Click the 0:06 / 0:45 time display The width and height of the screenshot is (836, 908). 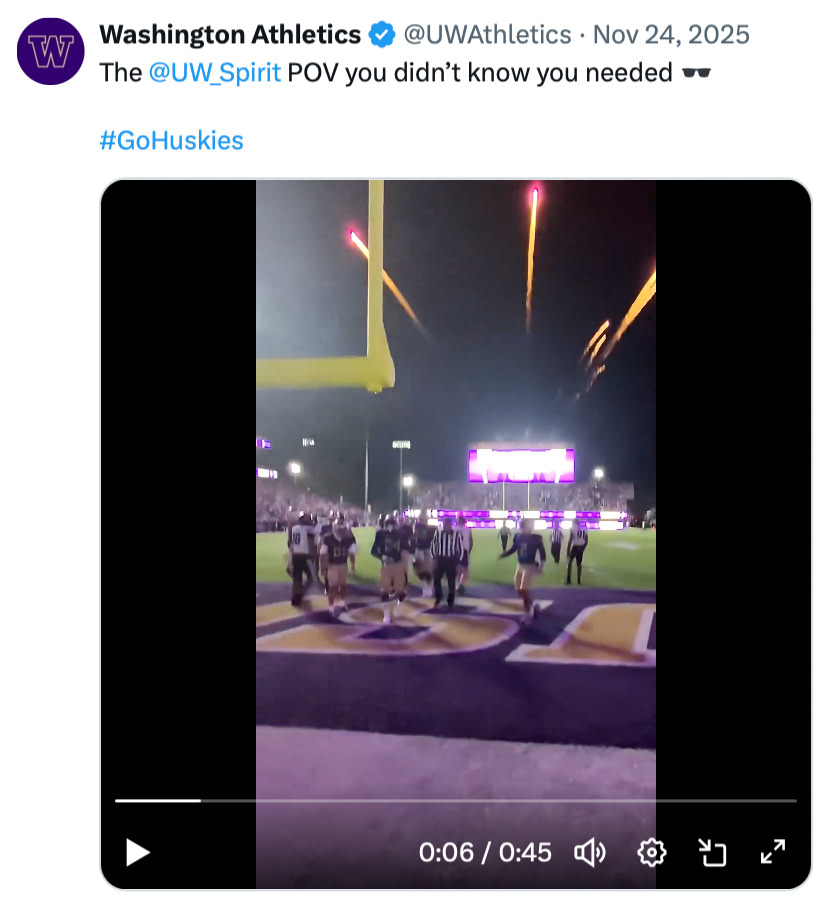pyautogui.click(x=485, y=852)
